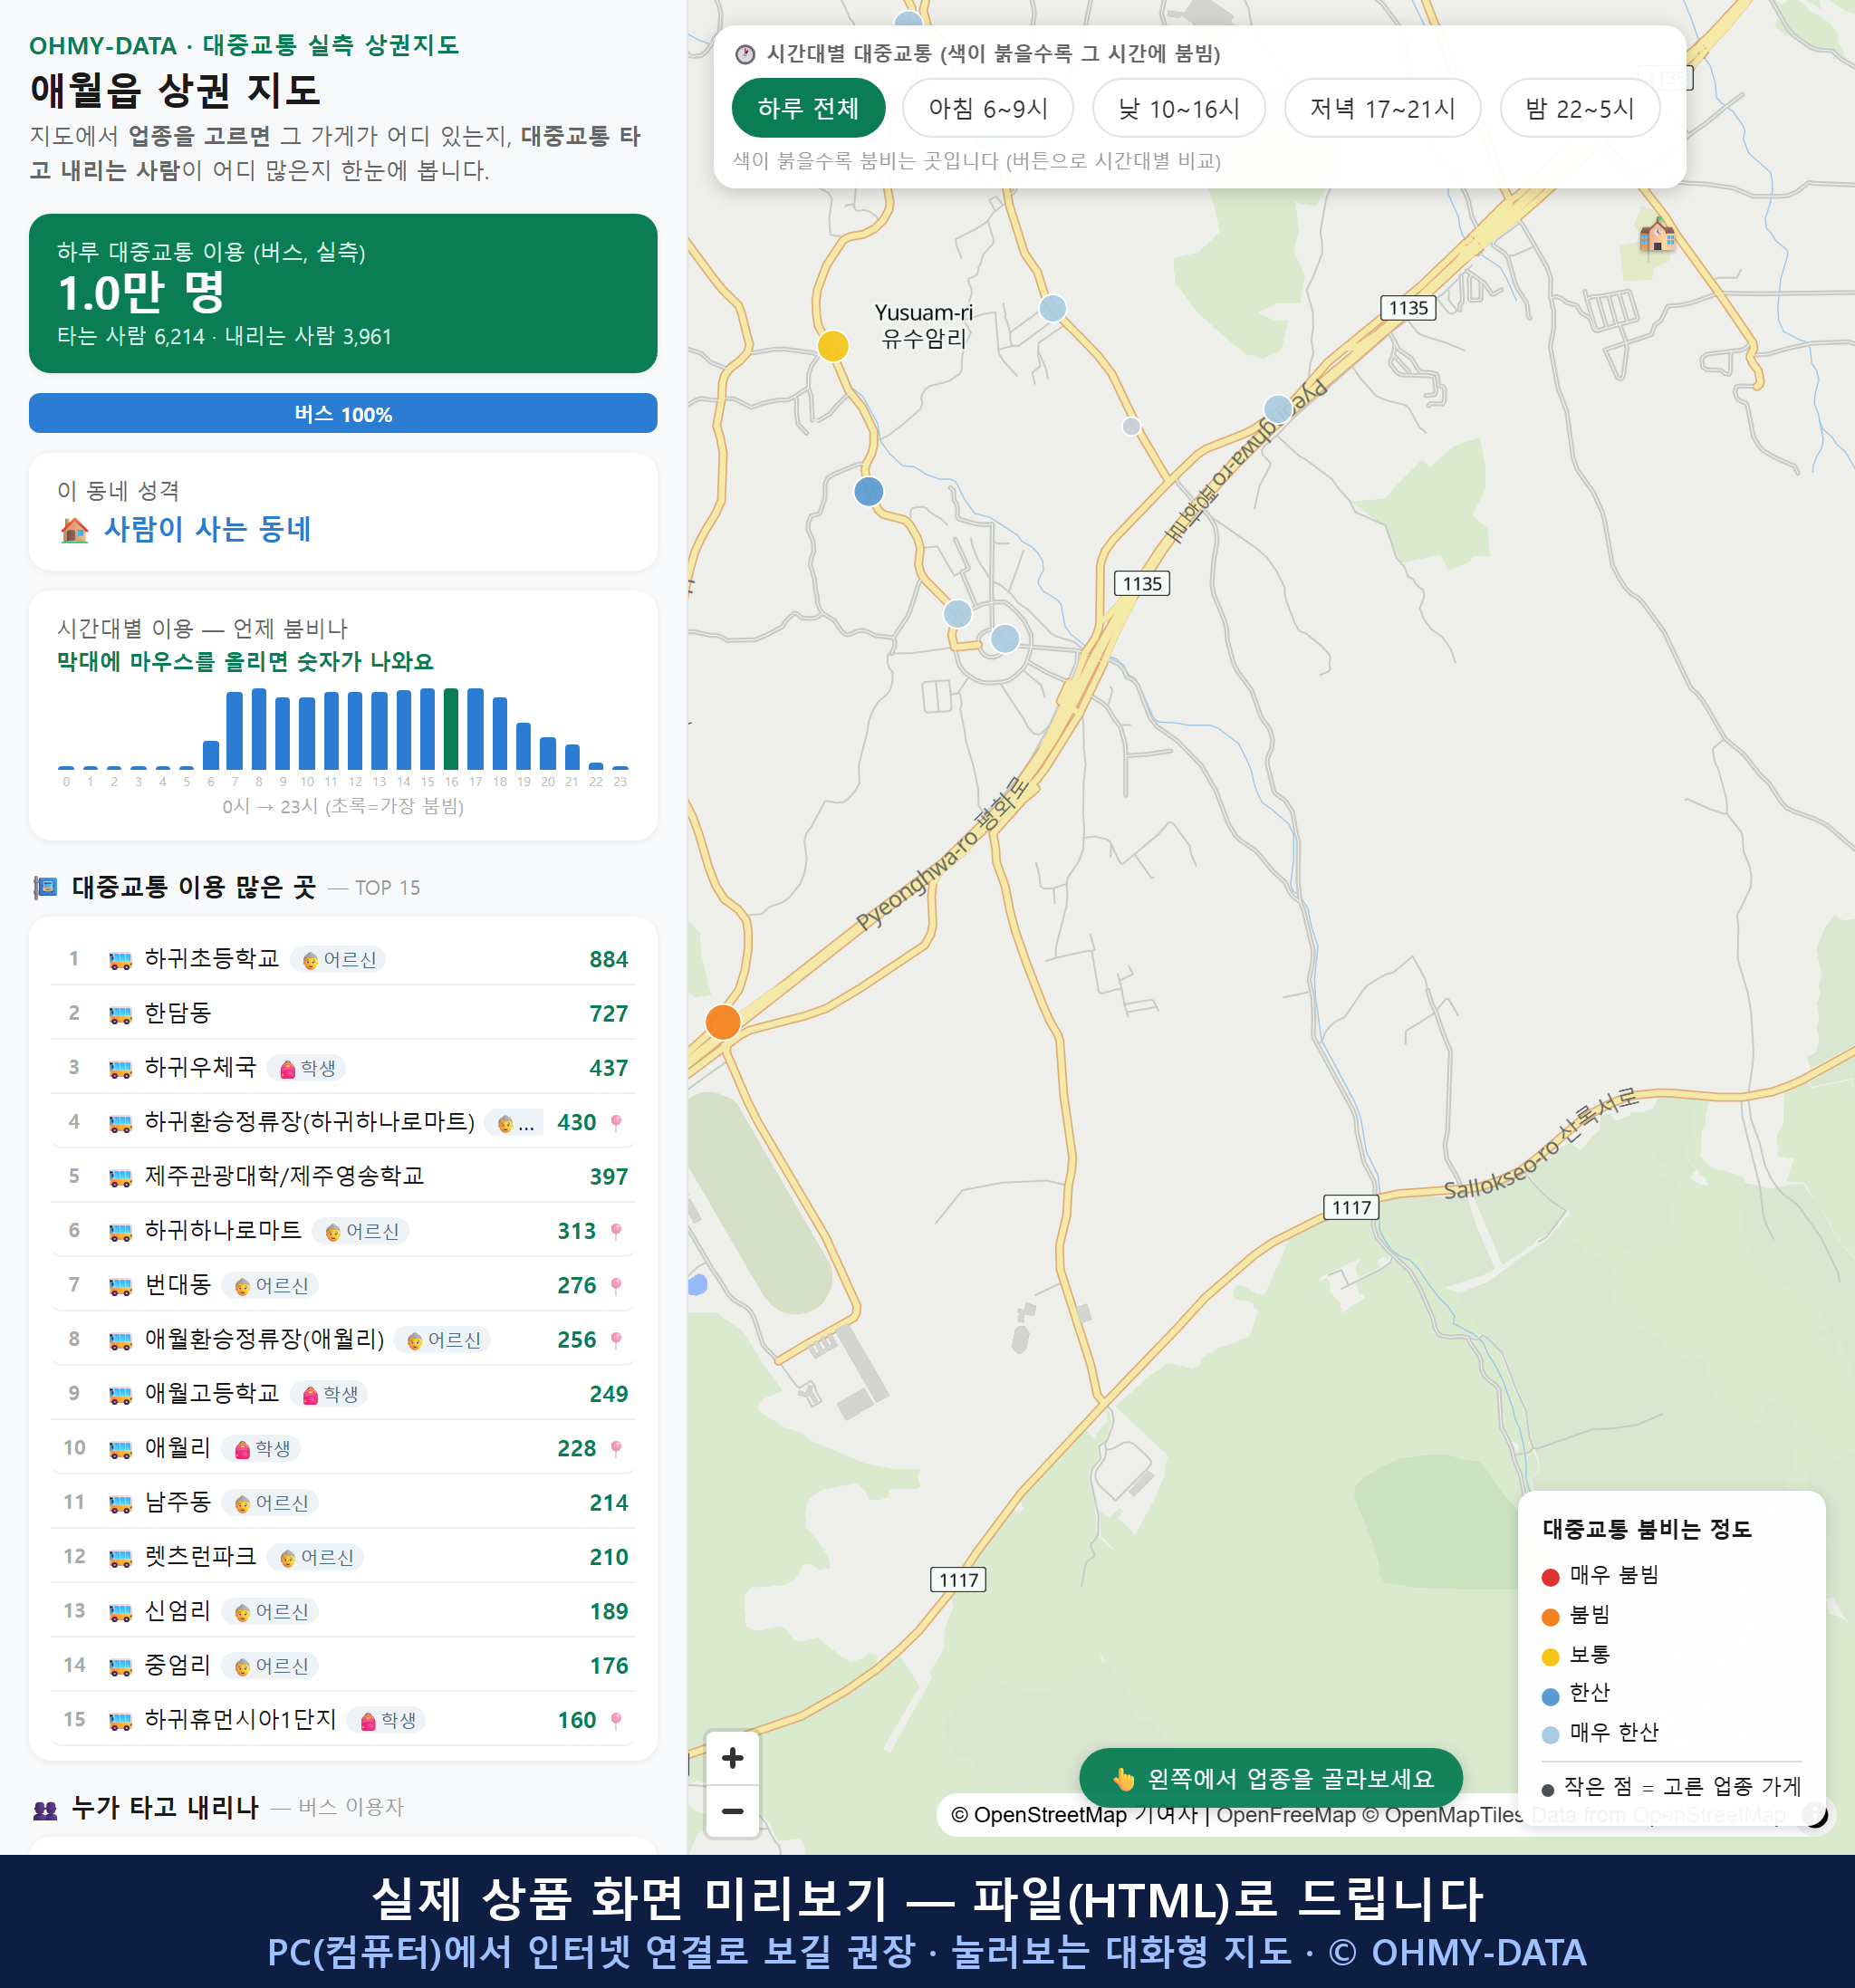The height and width of the screenshot is (1988, 1855).
Task: Select 제주관광대학/제주영송학교 row
Action: point(343,1176)
